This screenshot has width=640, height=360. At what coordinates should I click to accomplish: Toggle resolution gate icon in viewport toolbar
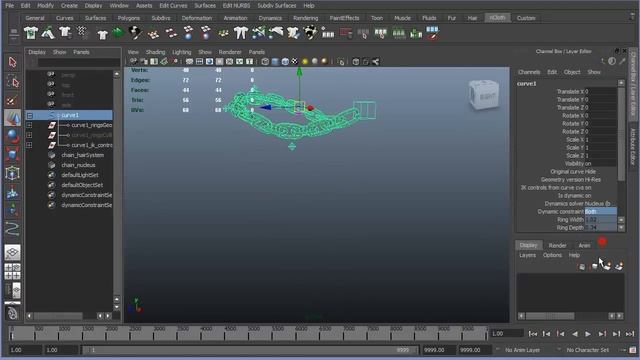coord(209,62)
